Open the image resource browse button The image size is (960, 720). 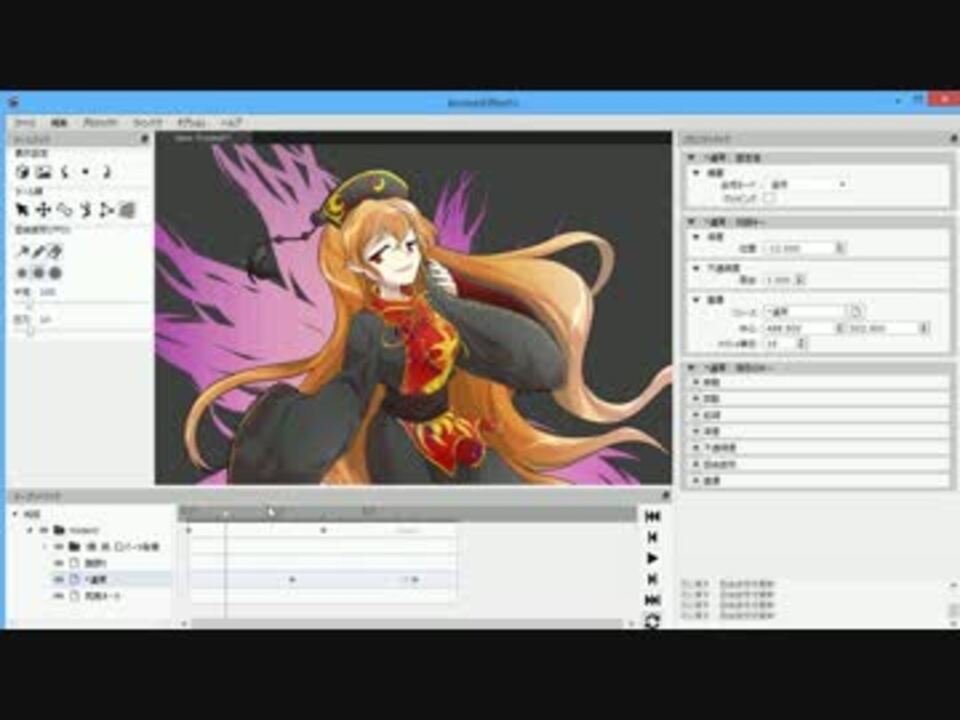(856, 312)
